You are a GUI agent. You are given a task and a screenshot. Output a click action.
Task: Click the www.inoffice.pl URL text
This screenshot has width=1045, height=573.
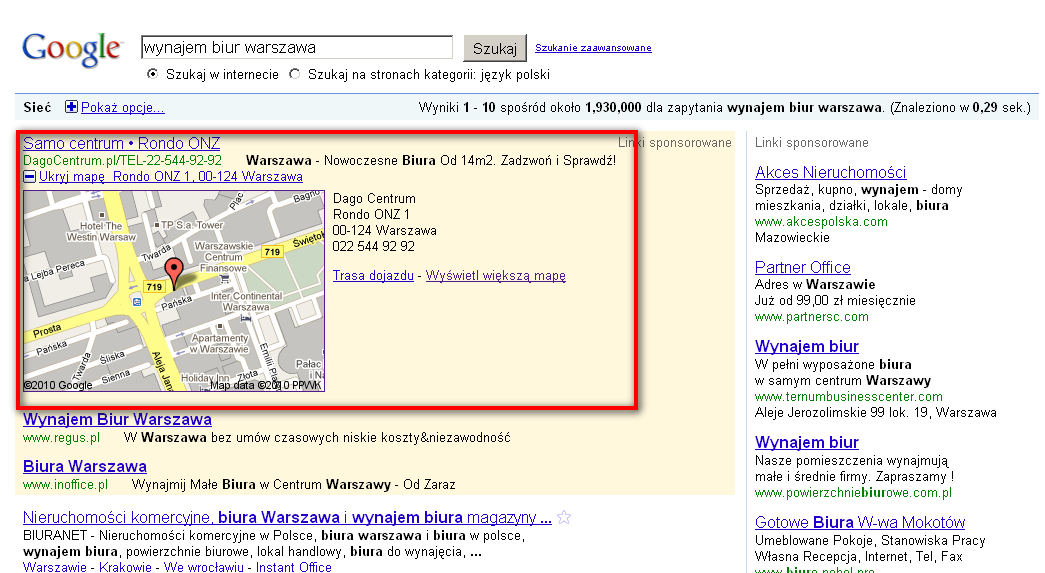65,484
